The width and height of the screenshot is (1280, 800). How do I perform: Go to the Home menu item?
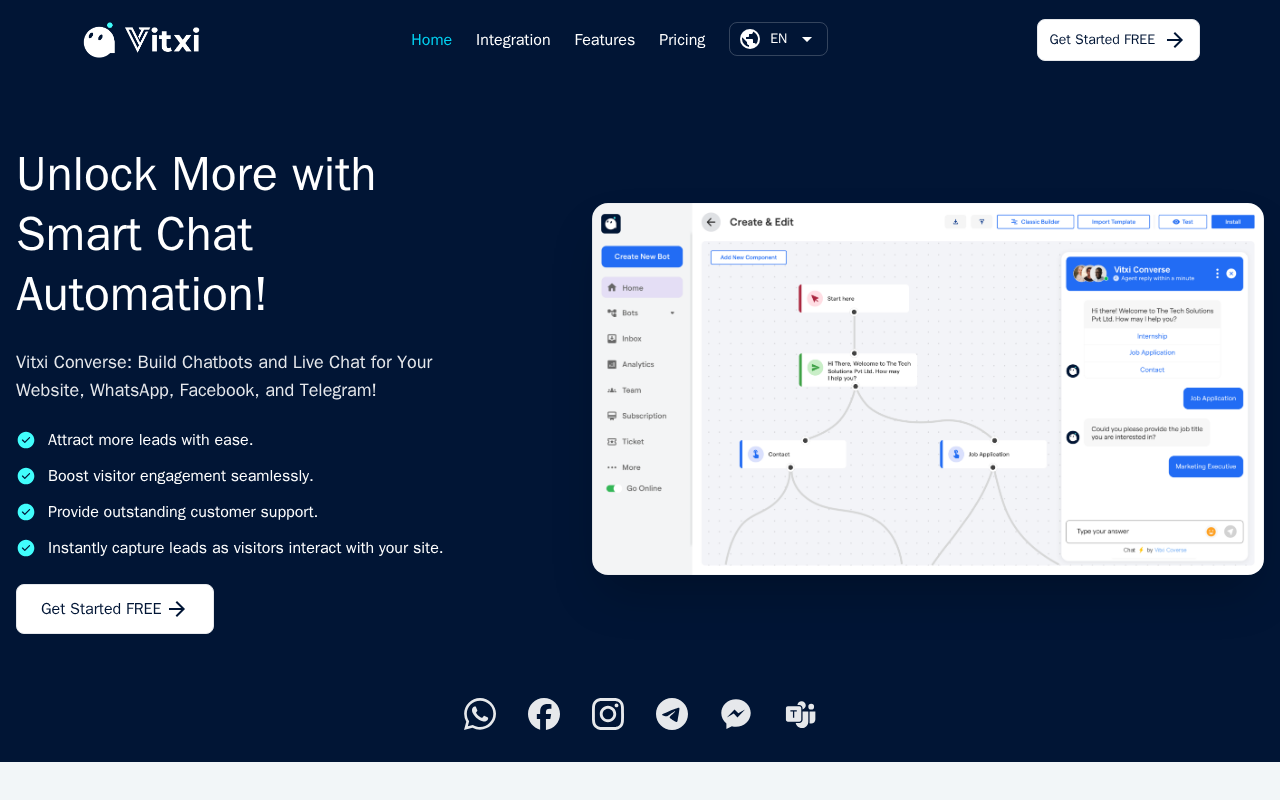(432, 40)
